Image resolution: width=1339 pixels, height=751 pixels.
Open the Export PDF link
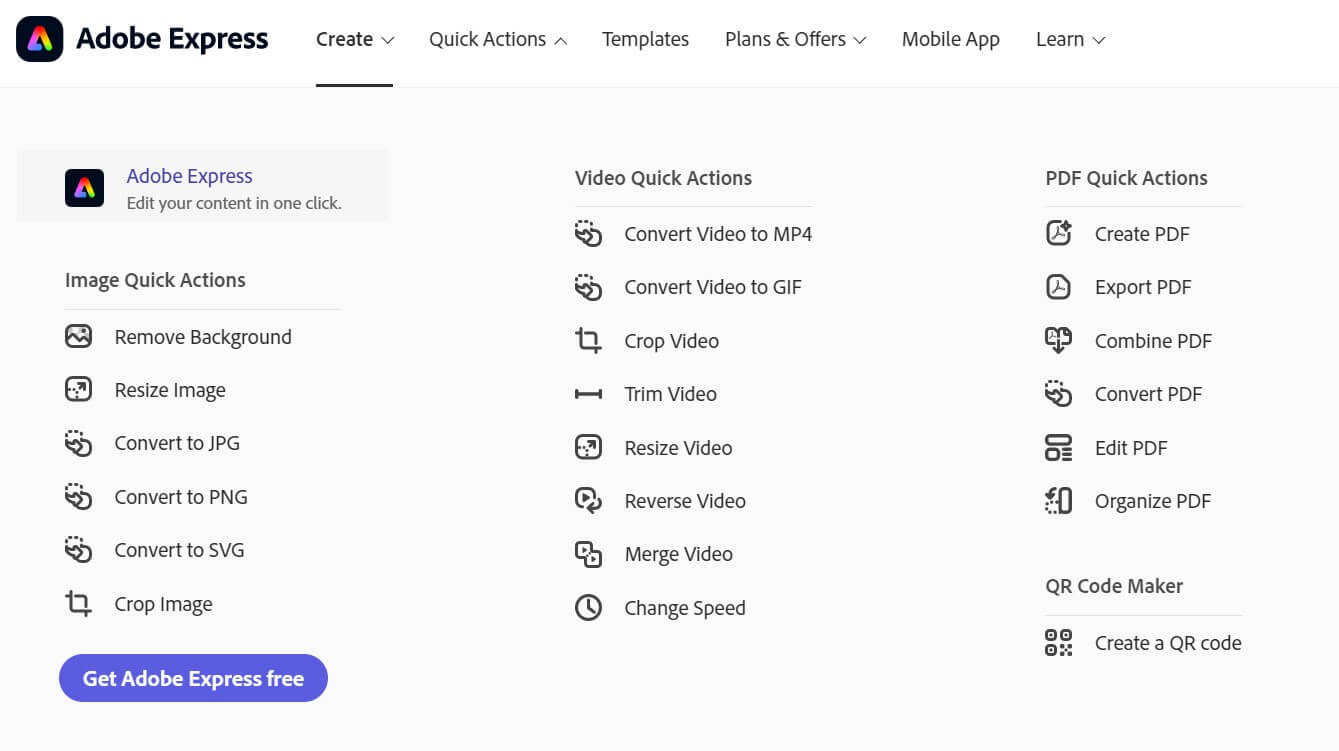(1142, 287)
